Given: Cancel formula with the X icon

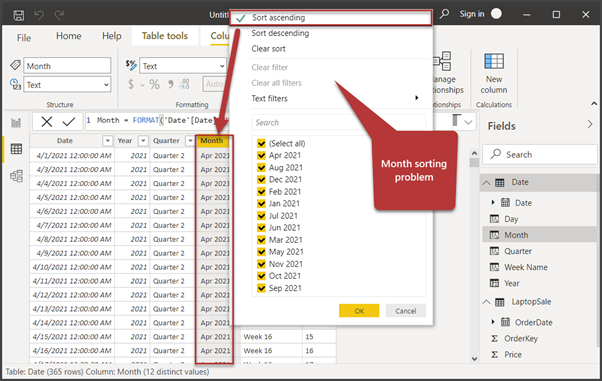Looking at the screenshot, I should [x=47, y=122].
